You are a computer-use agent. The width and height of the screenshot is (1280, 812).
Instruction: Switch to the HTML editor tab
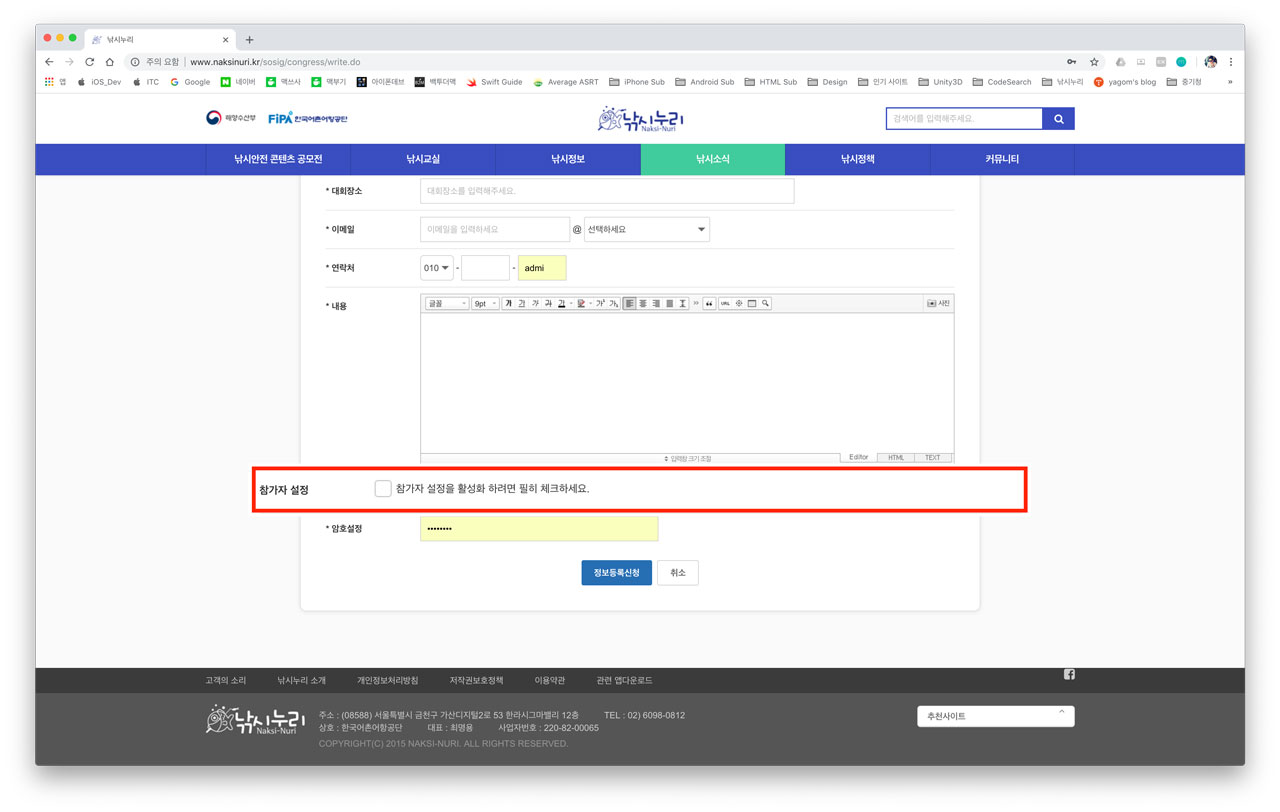[x=898, y=457]
